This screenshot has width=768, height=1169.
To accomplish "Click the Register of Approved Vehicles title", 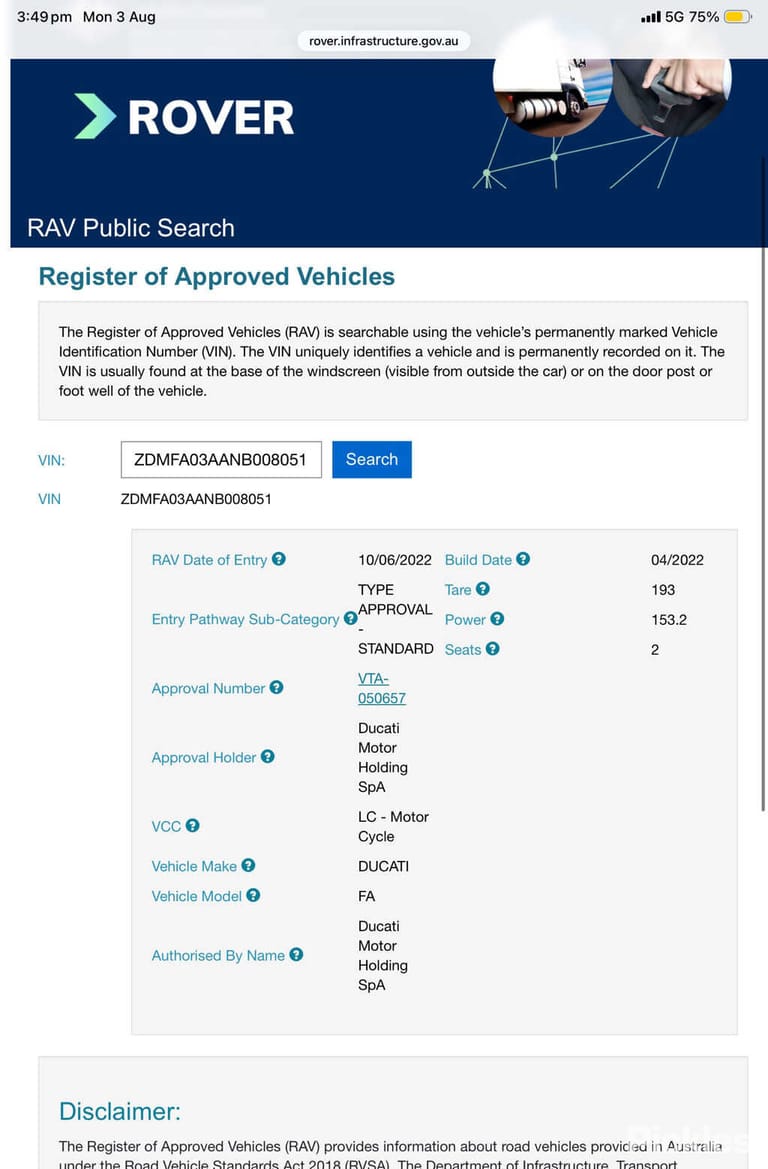I will 217,277.
